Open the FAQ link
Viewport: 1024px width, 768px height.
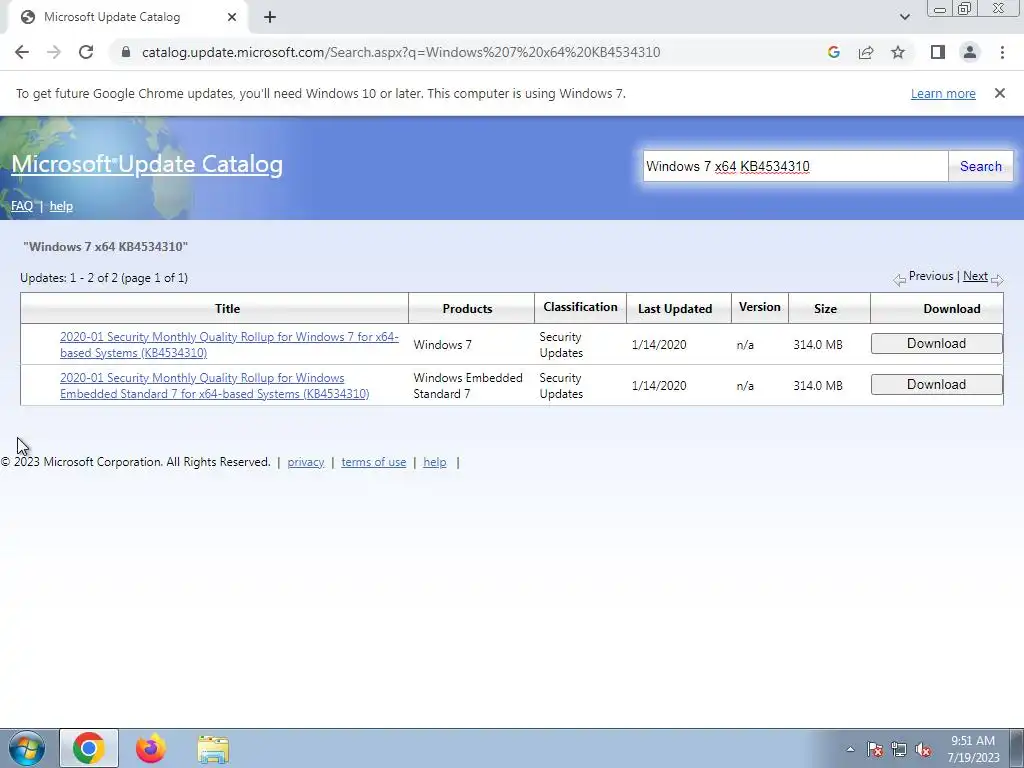tap(22, 206)
